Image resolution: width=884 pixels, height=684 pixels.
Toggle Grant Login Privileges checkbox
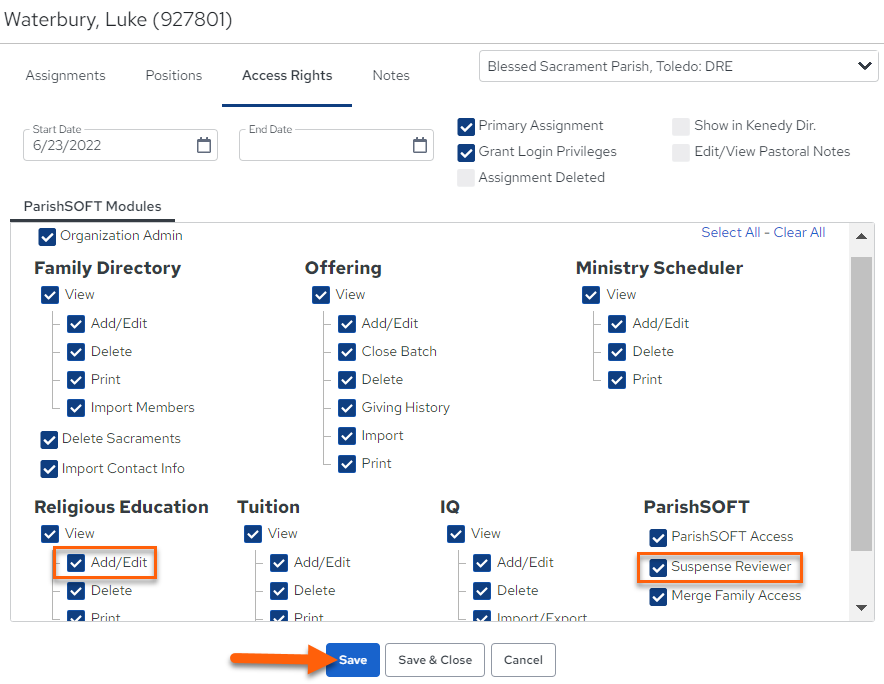click(466, 152)
